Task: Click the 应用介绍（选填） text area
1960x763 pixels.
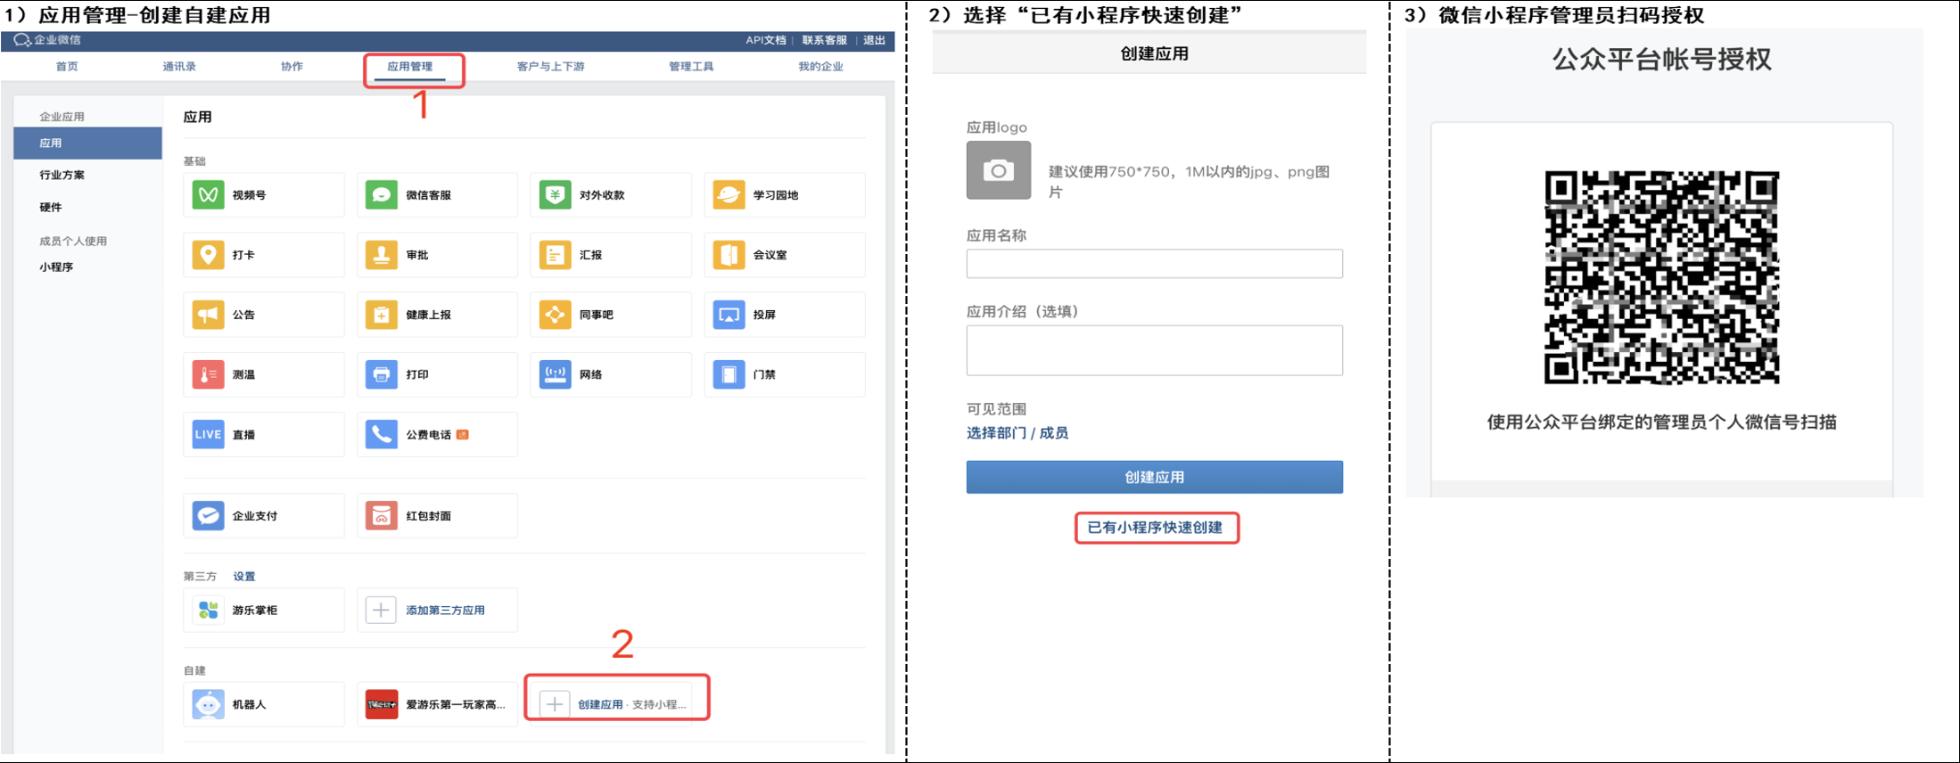Action: coord(1154,350)
